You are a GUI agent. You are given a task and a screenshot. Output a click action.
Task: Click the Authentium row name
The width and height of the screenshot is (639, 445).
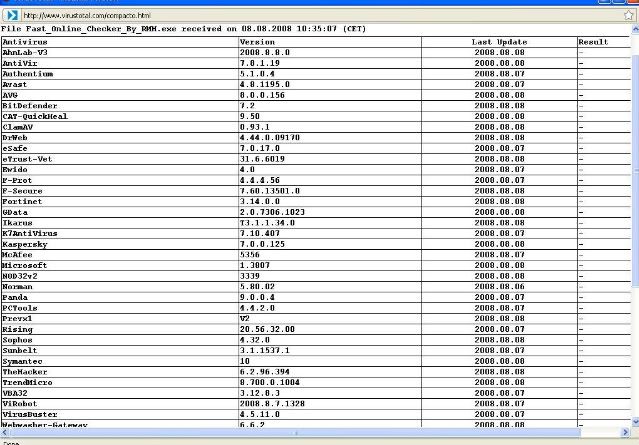(28, 74)
